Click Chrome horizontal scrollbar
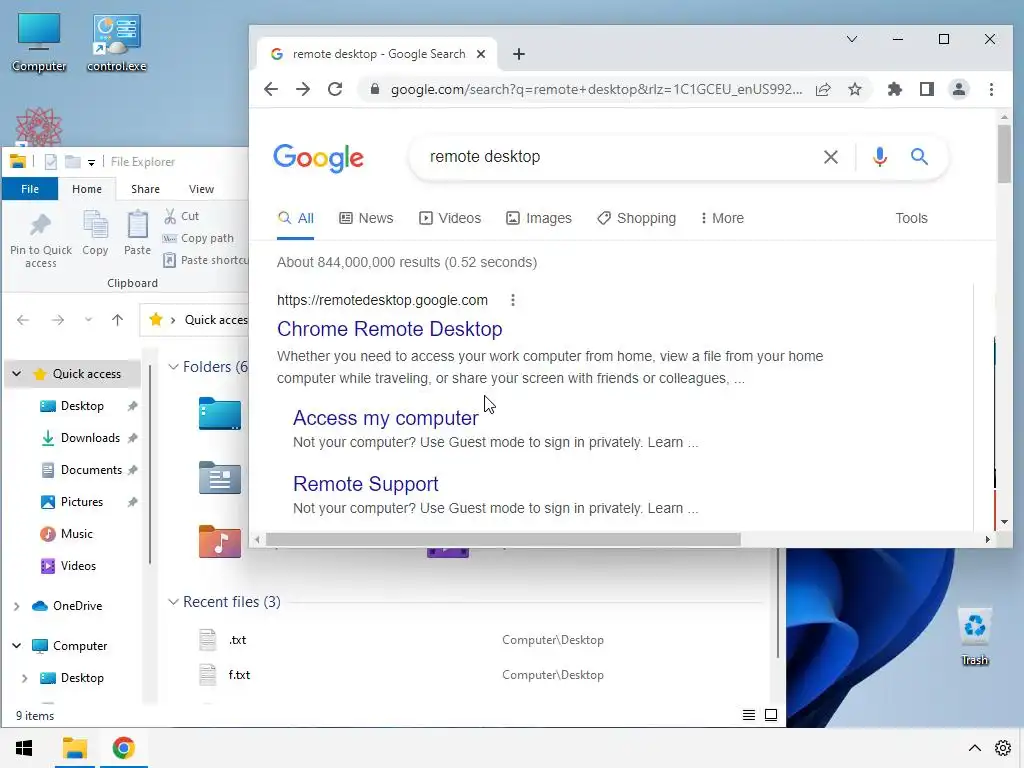 (503, 539)
